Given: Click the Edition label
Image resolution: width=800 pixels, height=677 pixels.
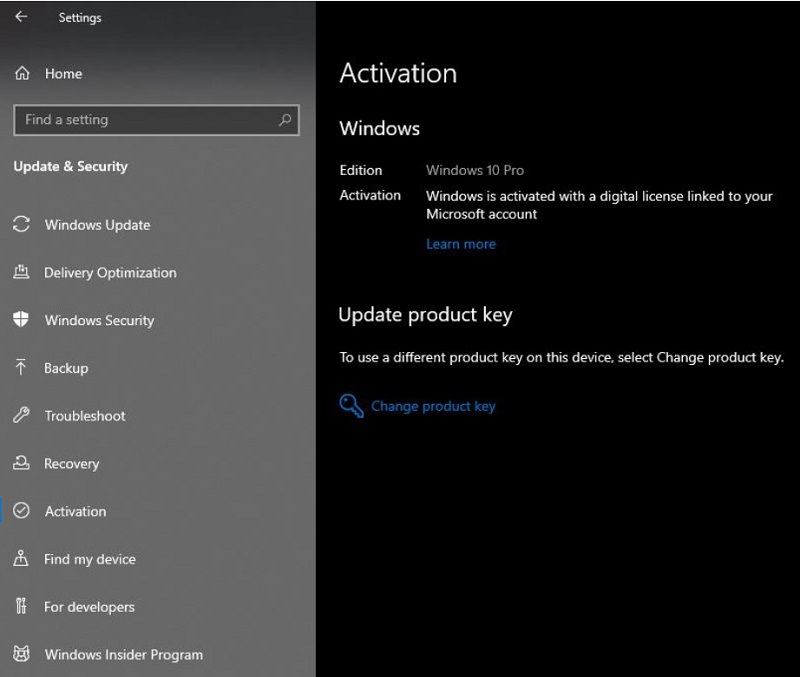Looking at the screenshot, I should 361,170.
